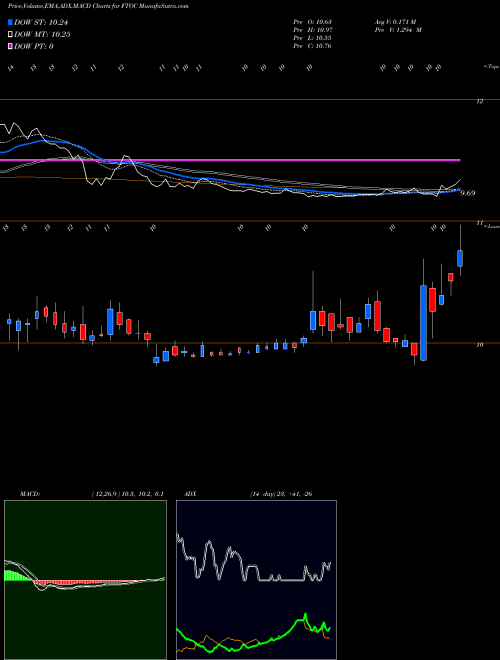Click the magenta horizontal line on EMA chart
Viewport: 500px width, 660px height.
(230, 160)
